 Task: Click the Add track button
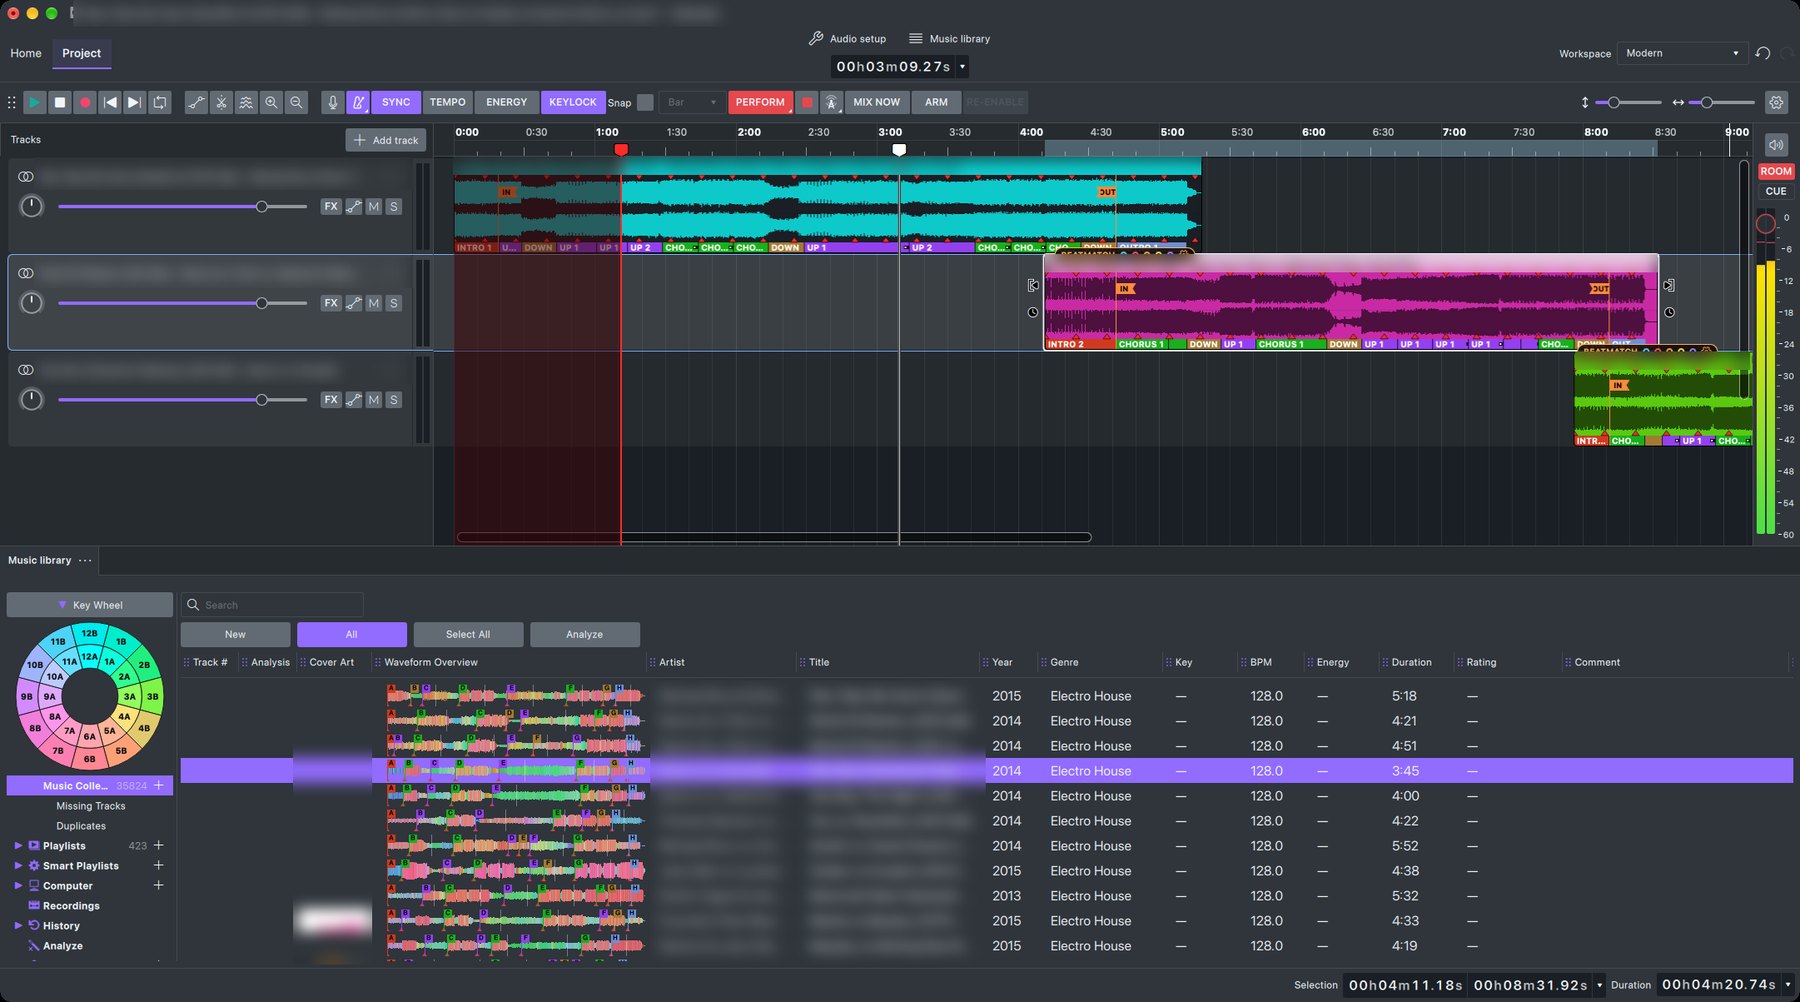[x=386, y=140]
